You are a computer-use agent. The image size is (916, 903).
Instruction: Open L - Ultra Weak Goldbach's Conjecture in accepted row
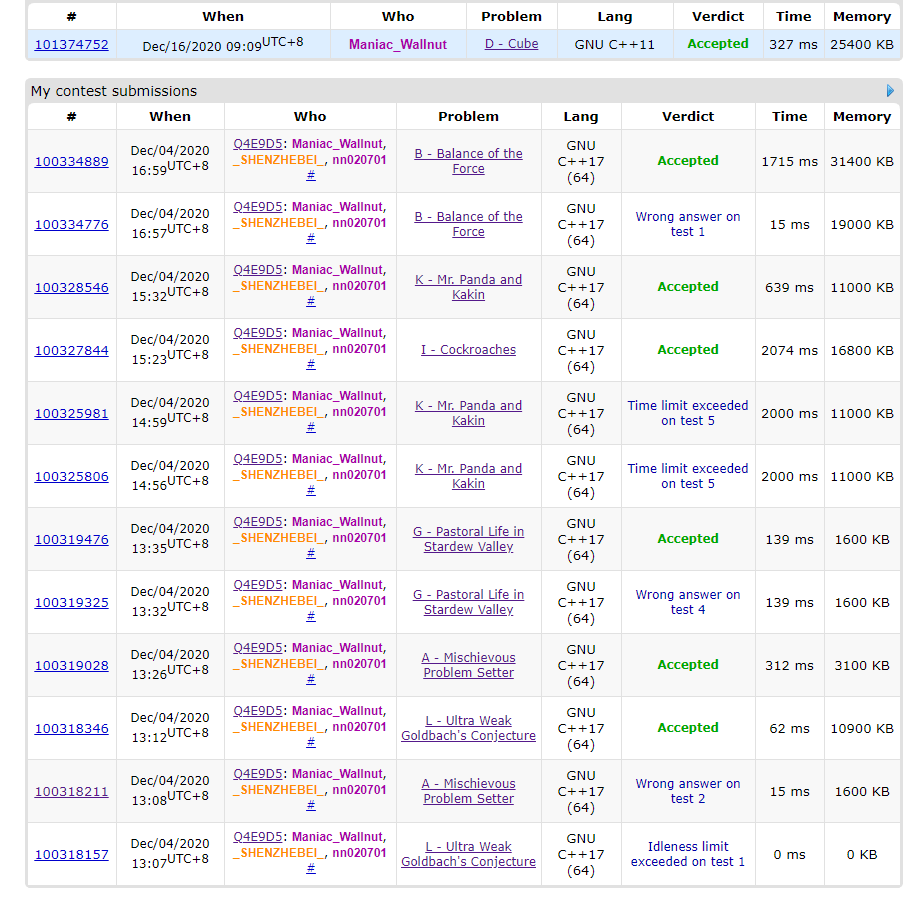click(468, 728)
